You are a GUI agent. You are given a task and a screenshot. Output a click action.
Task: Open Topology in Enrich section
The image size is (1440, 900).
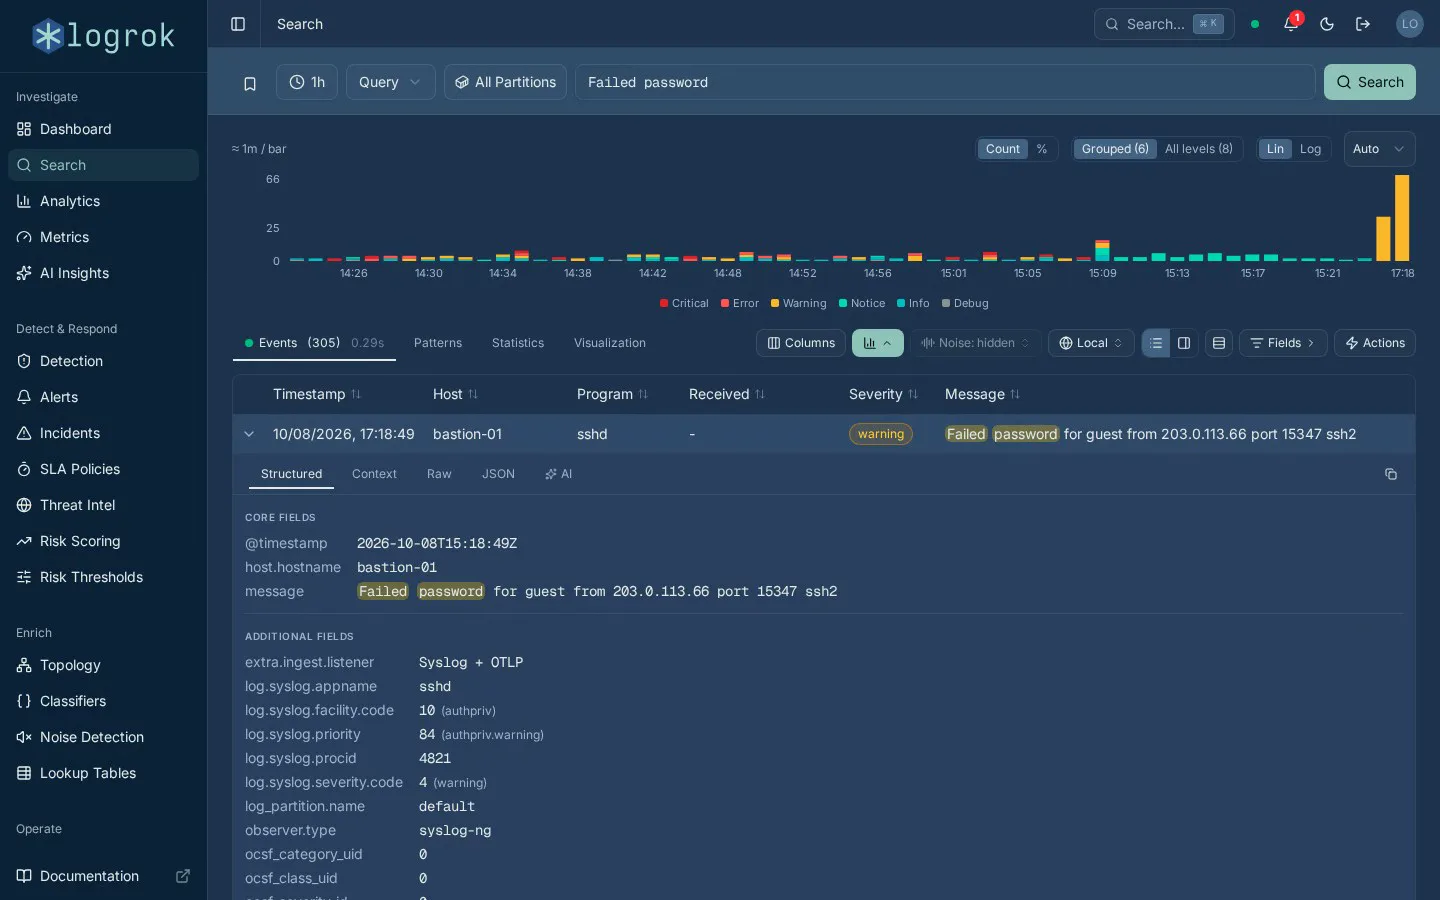[103, 665]
